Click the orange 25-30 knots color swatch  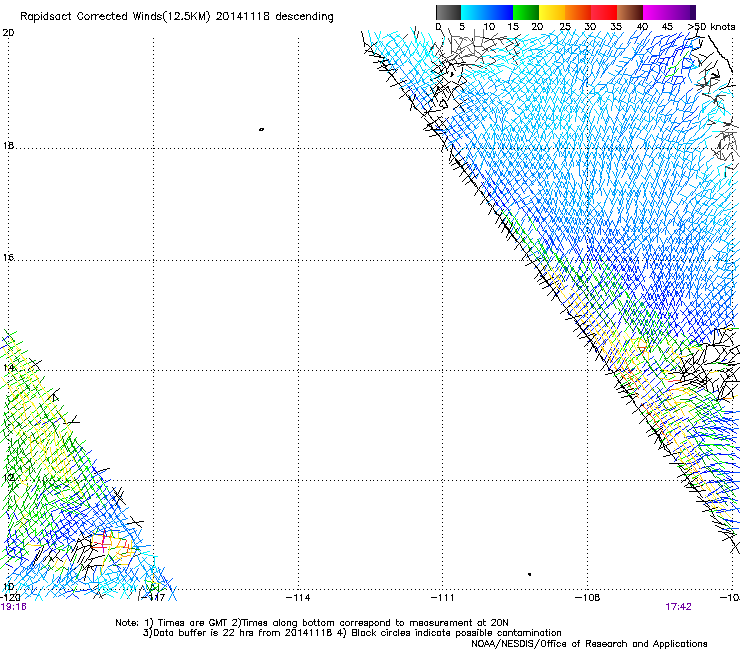tap(578, 12)
